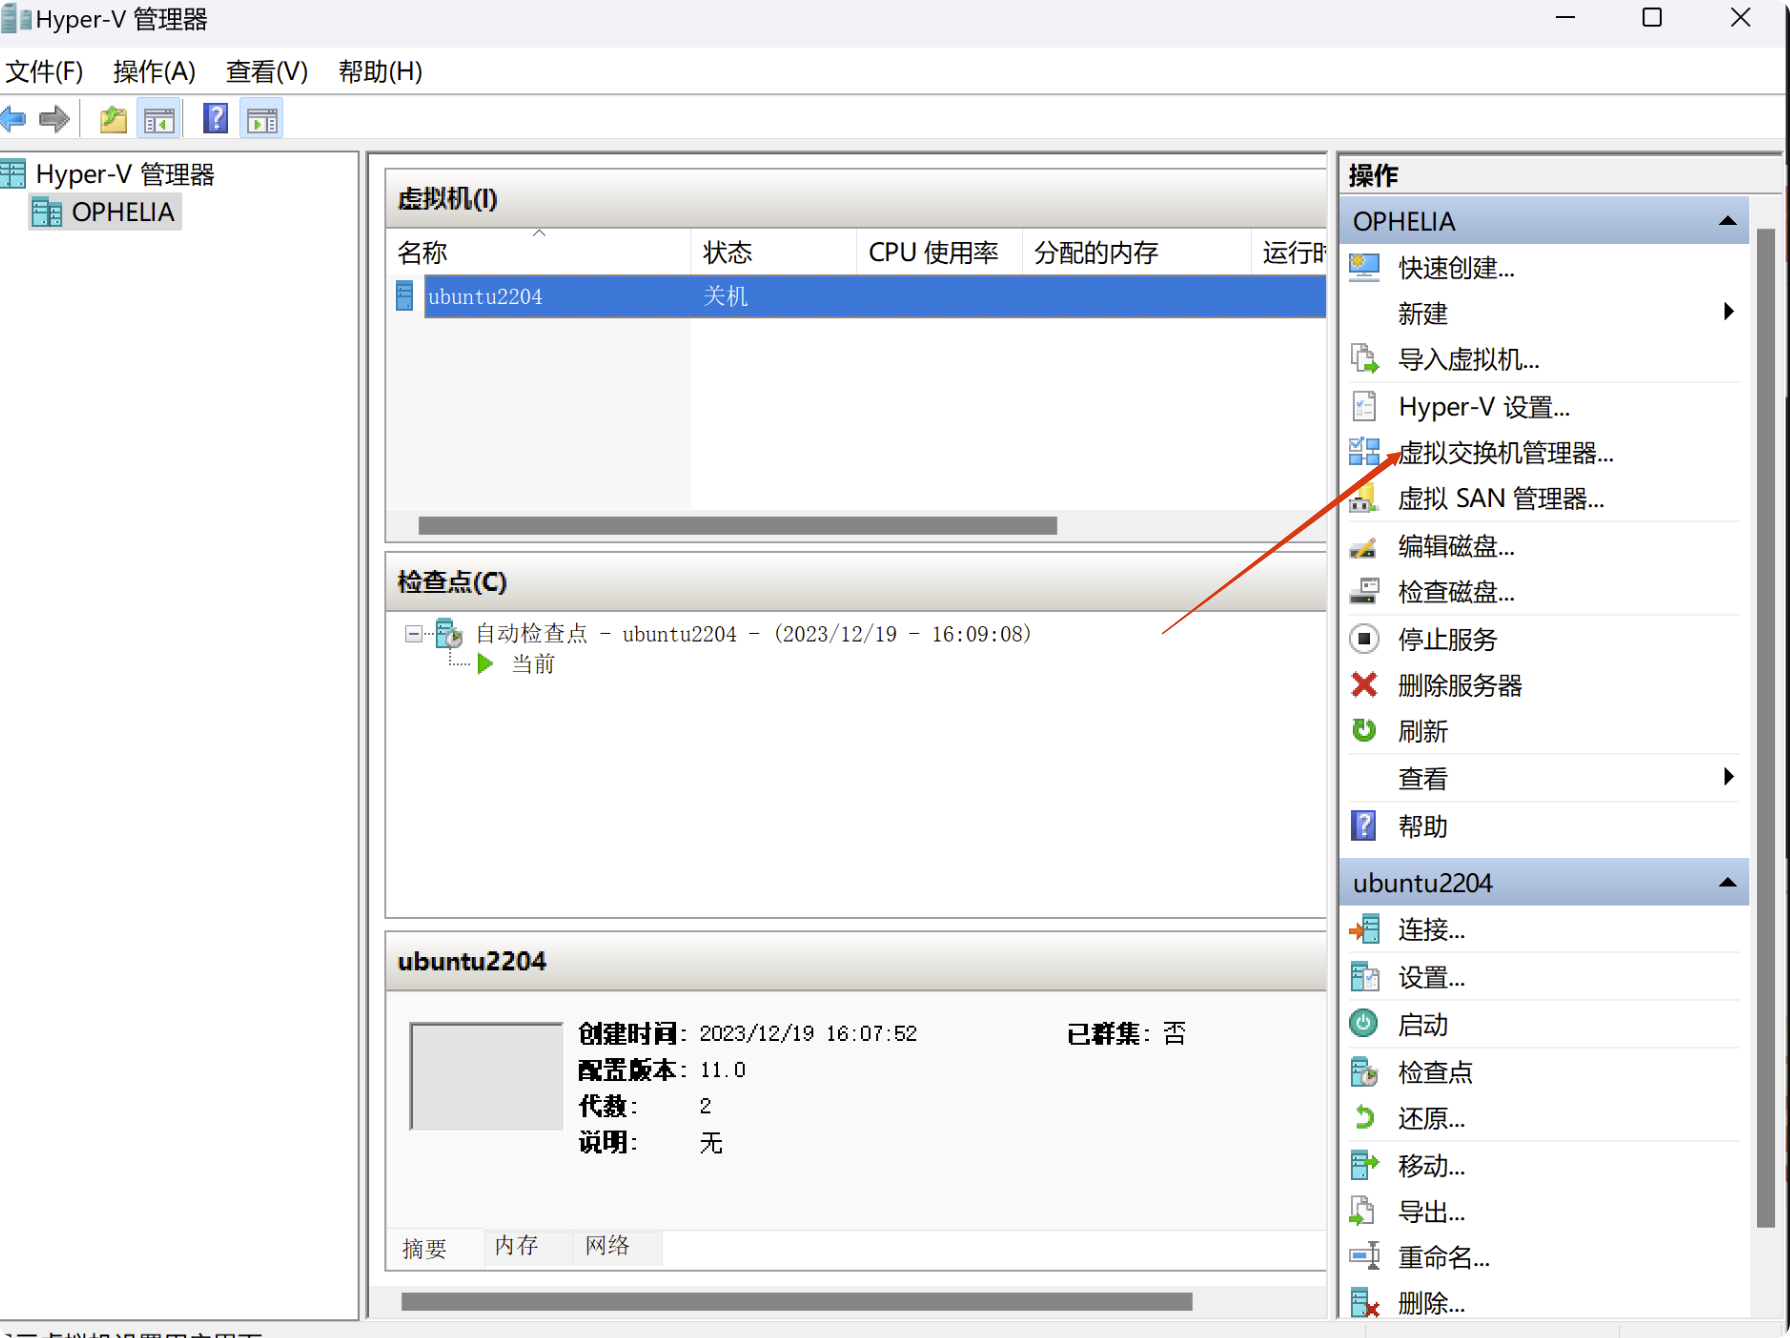The height and width of the screenshot is (1338, 1790).
Task: Click the blue Help question mark toolbar icon
Action: 215,119
